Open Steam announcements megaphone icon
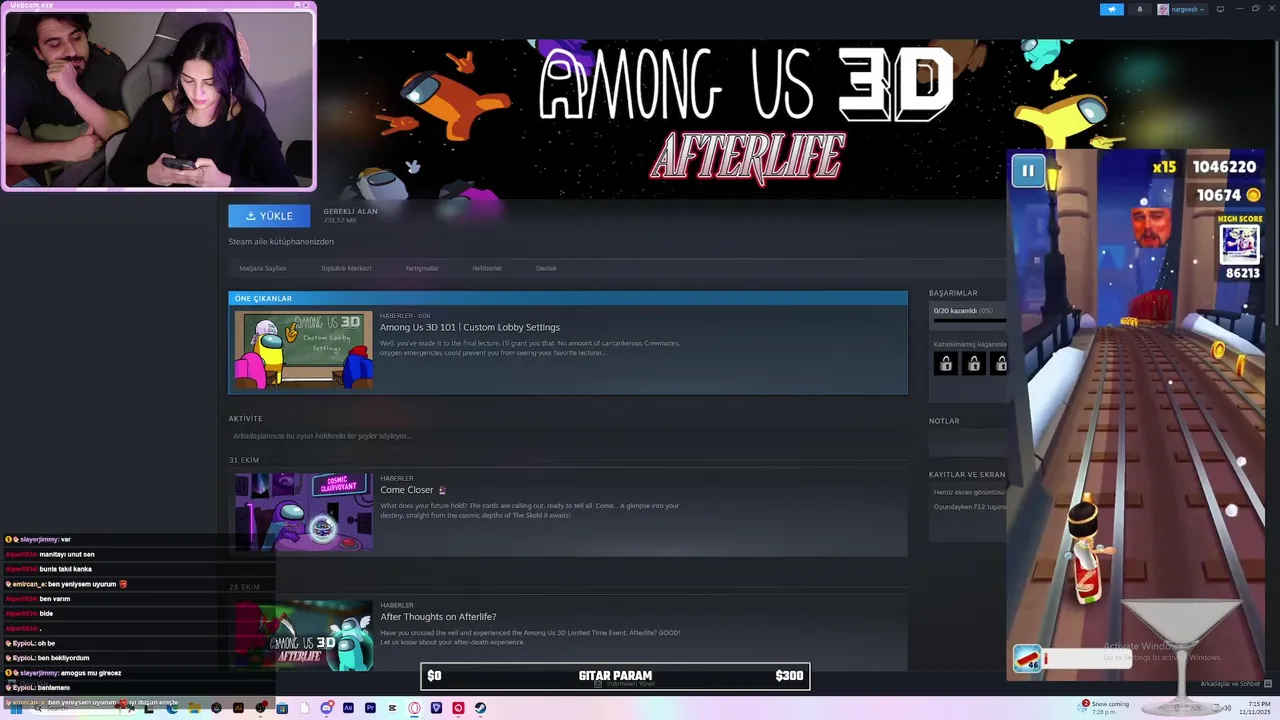Screen dimensions: 1280x720 click(1112, 9)
